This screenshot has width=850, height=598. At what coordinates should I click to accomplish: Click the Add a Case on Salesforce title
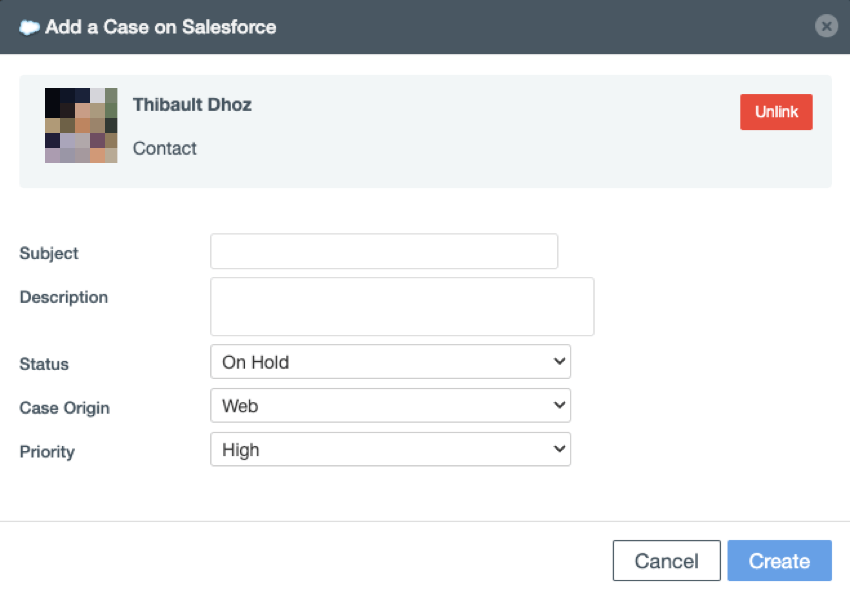[160, 27]
